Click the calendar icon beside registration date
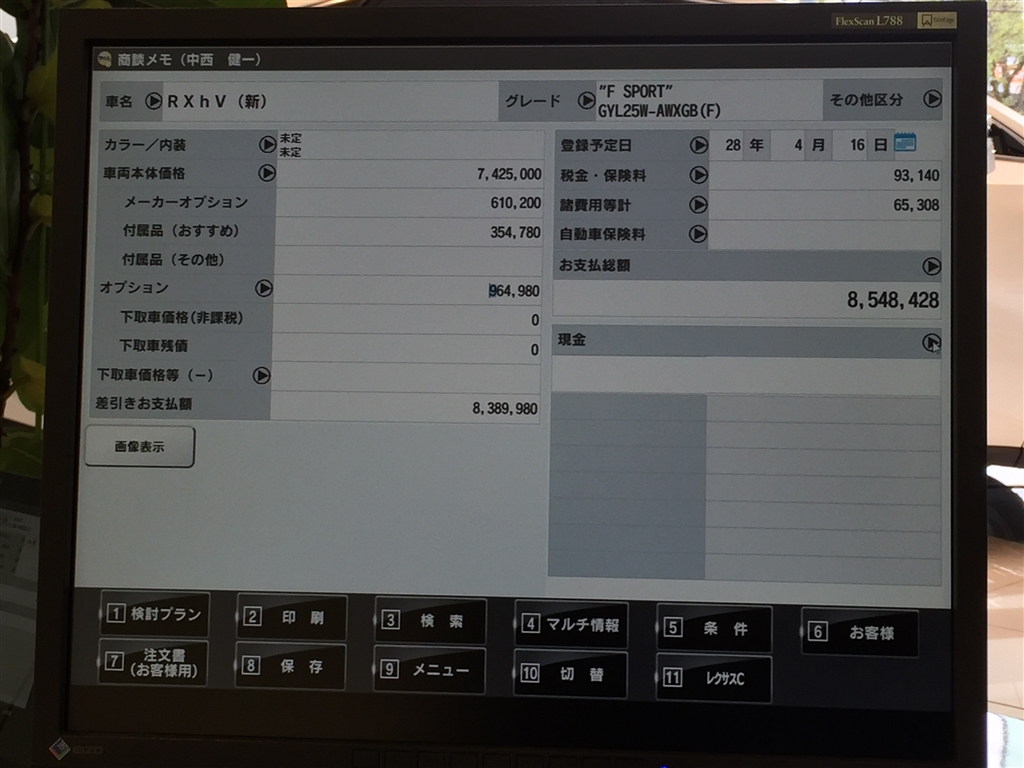This screenshot has width=1024, height=768. pos(905,143)
